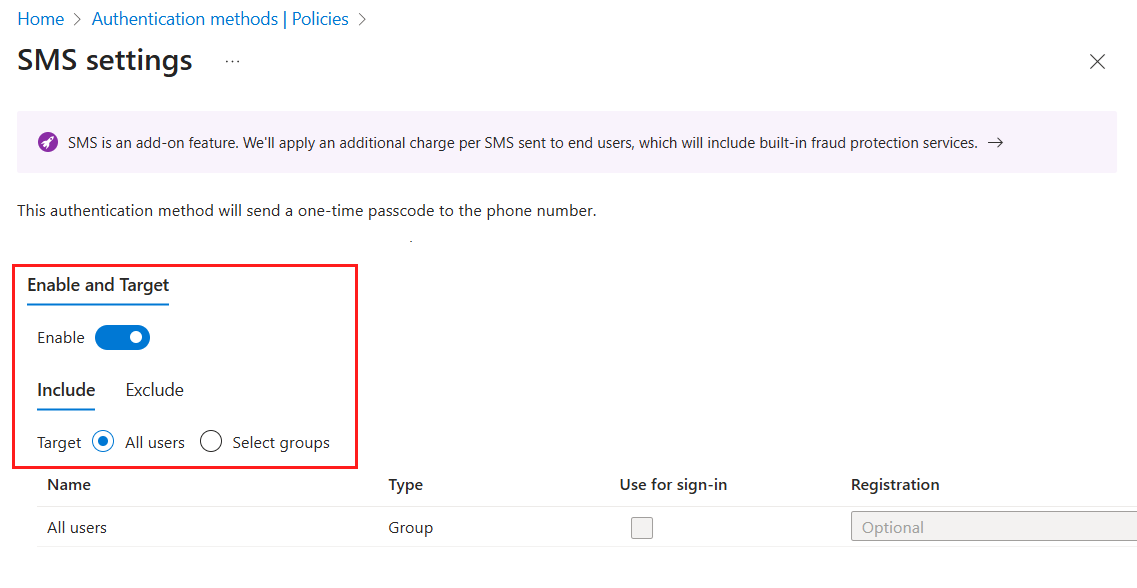Screen dimensions: 1137x588
Task: Click the Enable and Target section heading
Action: point(97,285)
